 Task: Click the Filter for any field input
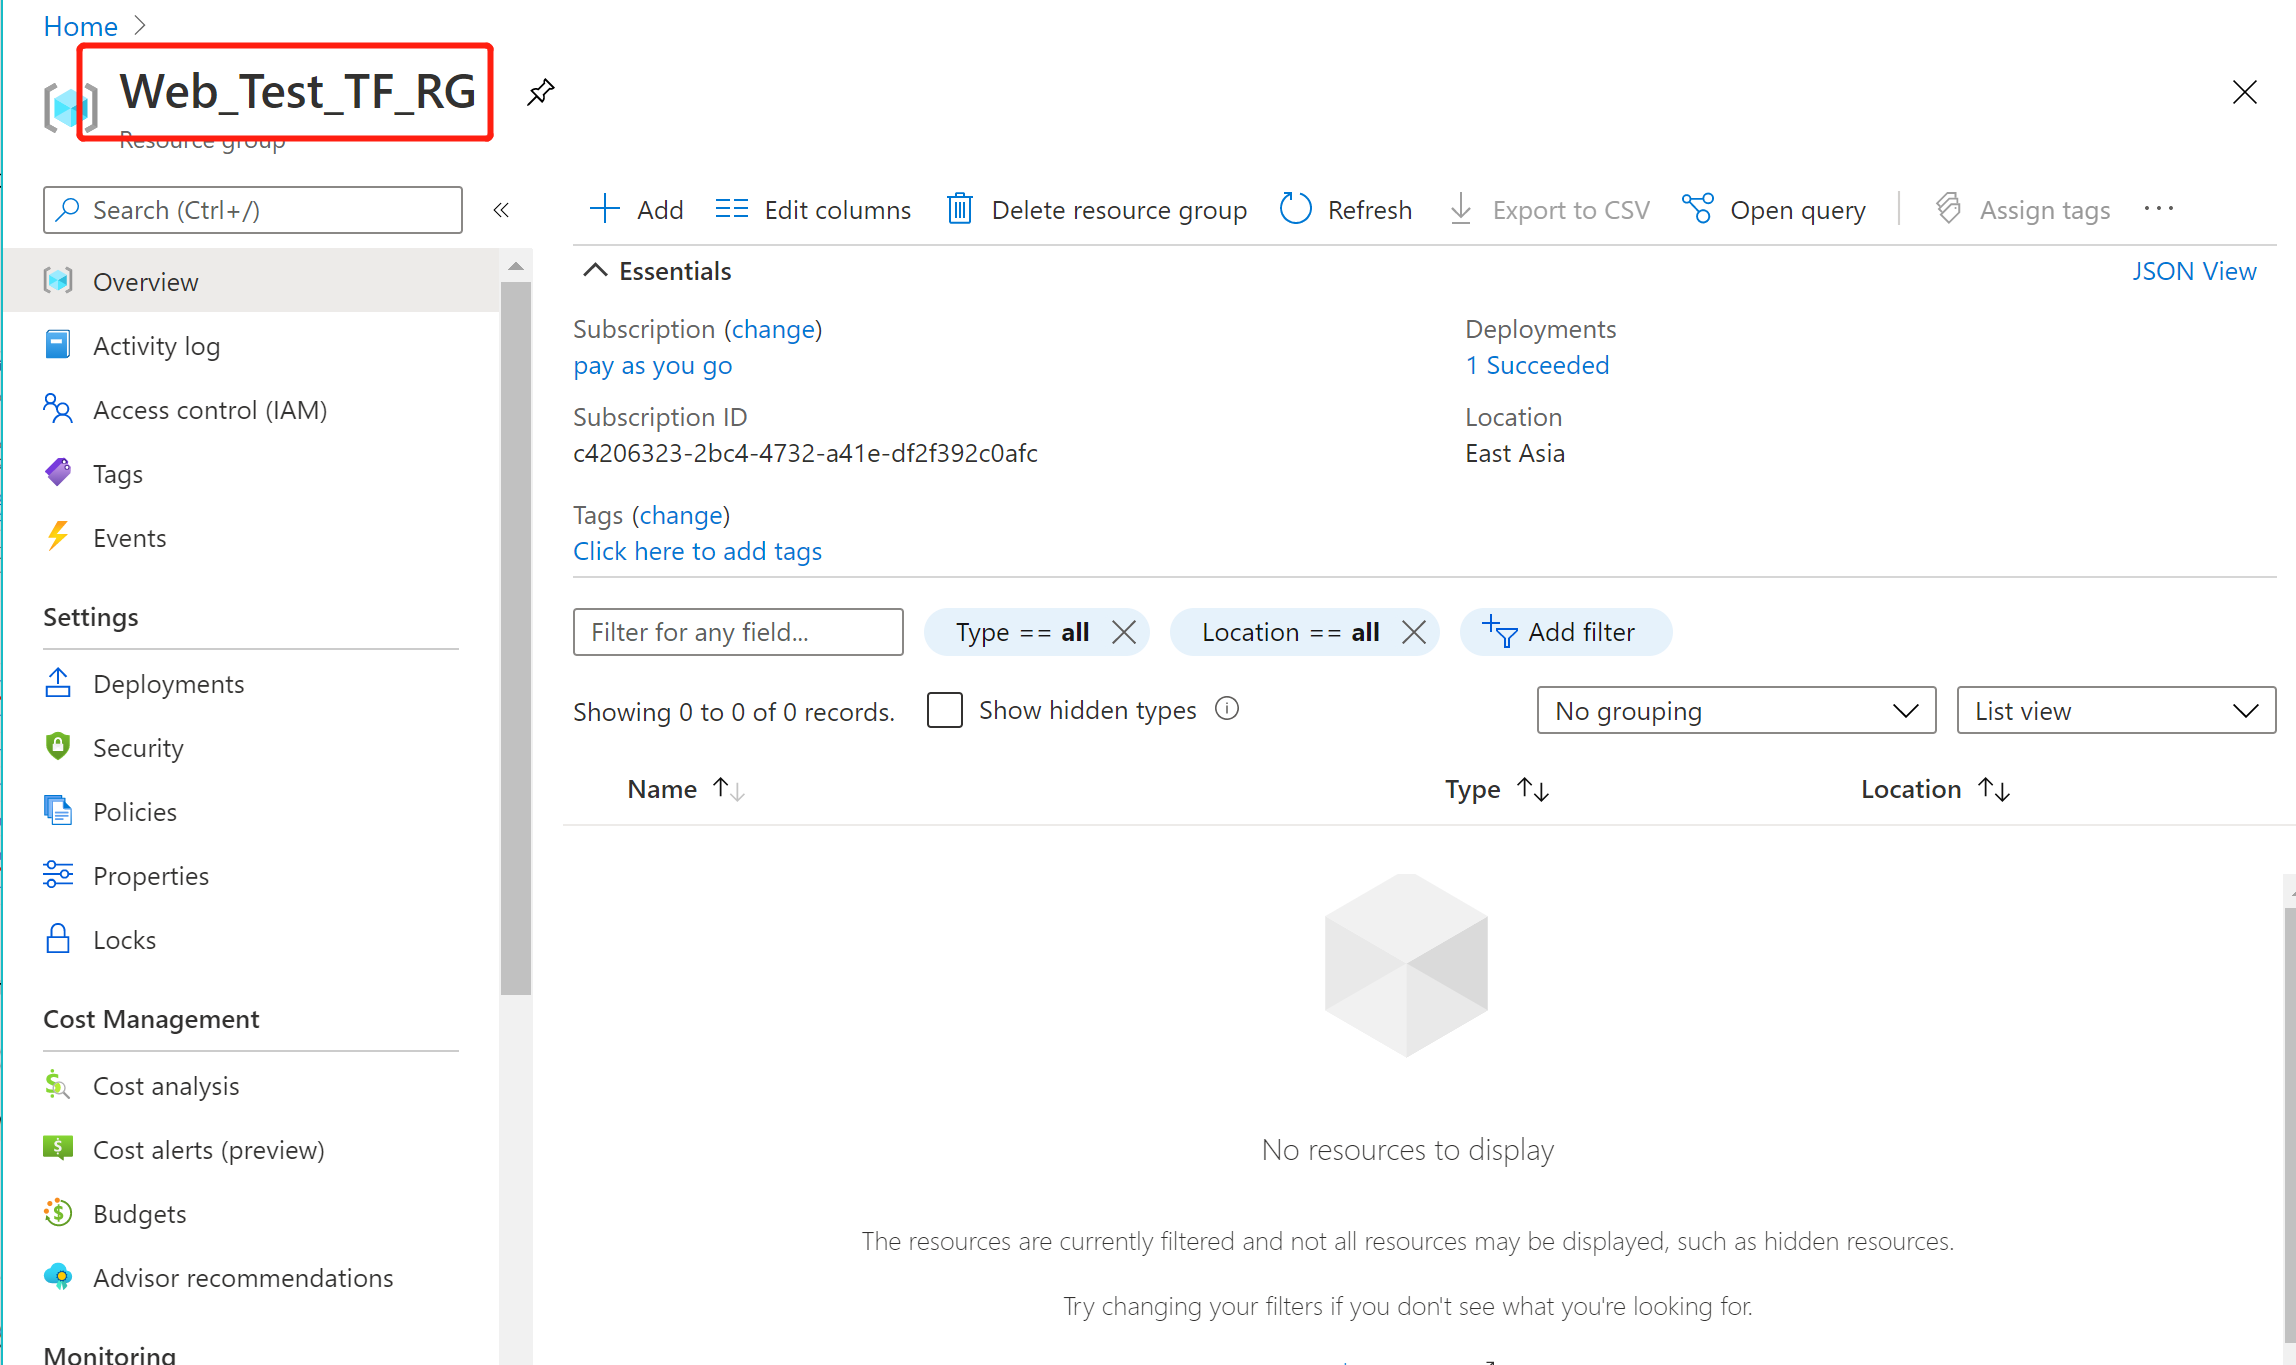tap(736, 630)
